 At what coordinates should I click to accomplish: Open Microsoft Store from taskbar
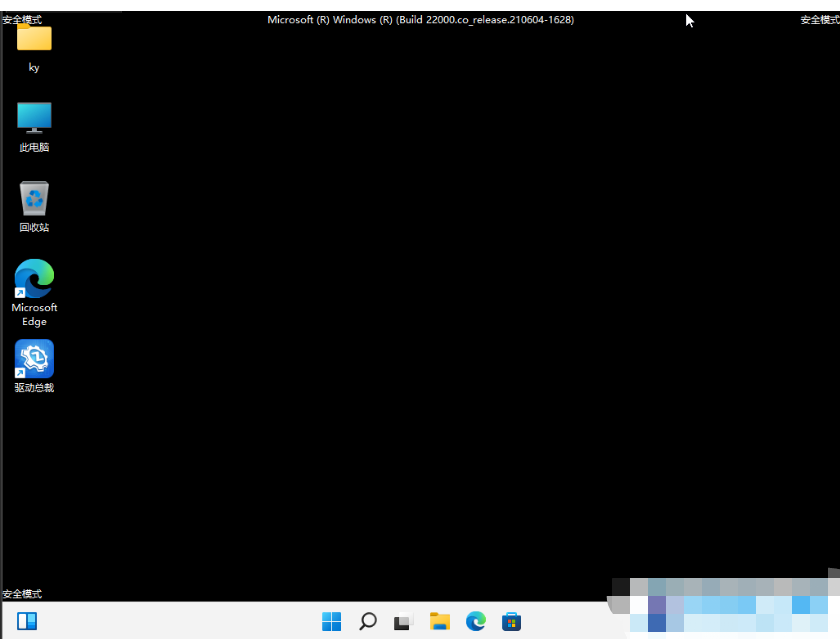click(x=512, y=621)
